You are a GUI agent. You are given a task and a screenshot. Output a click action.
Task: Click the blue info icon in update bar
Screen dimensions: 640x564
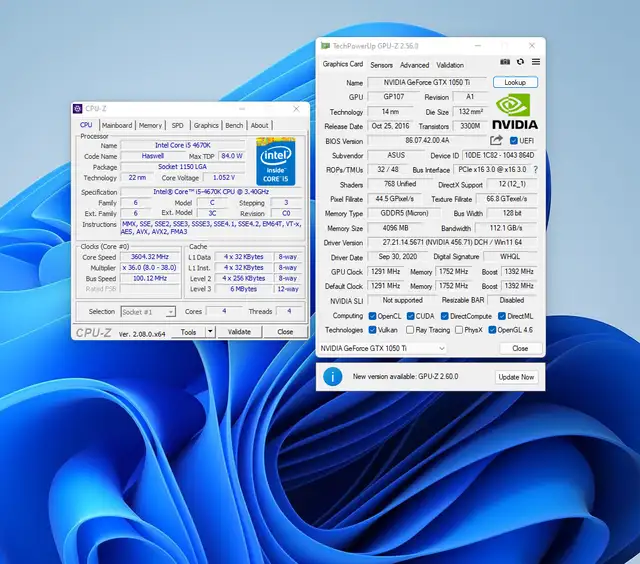pyautogui.click(x=333, y=377)
